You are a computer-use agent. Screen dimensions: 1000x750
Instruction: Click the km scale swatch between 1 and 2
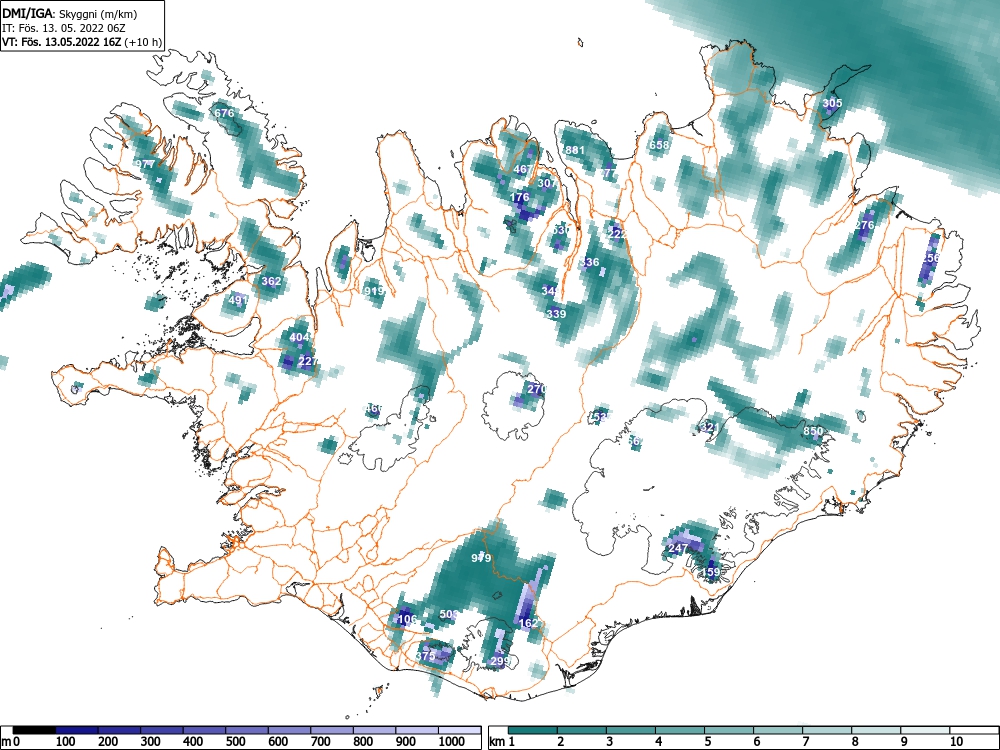[x=533, y=730]
